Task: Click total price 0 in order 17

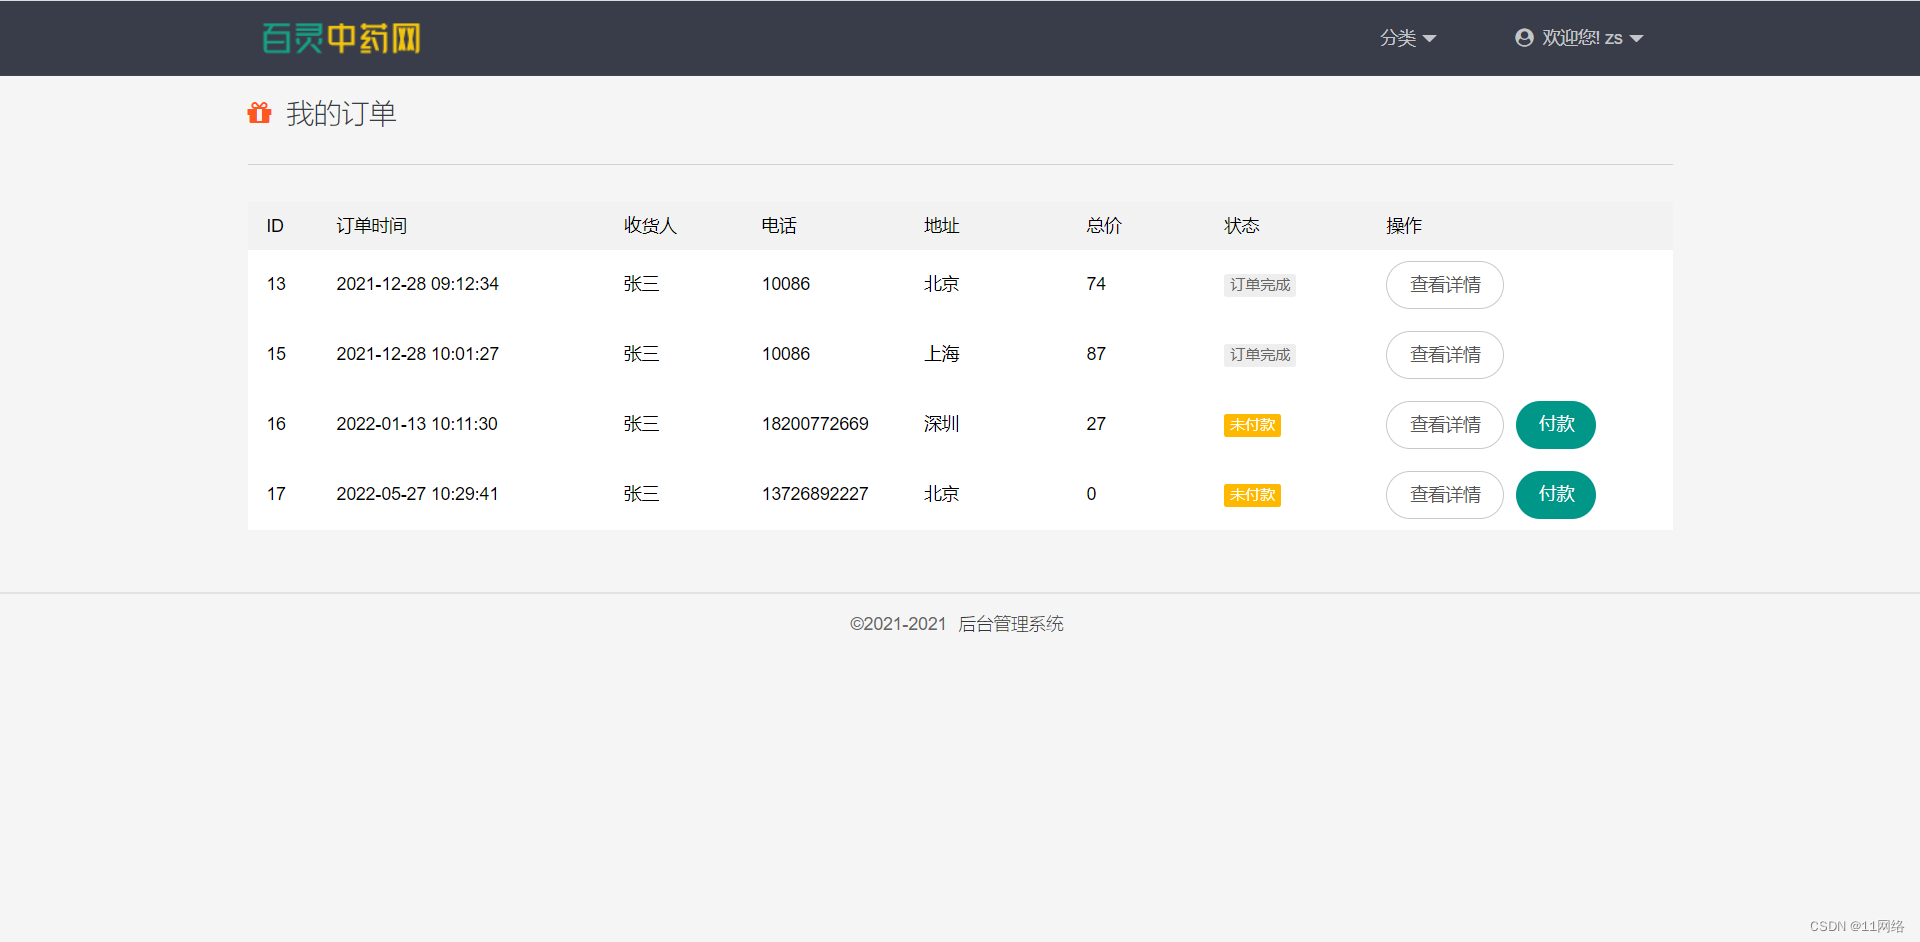Action: 1091,494
